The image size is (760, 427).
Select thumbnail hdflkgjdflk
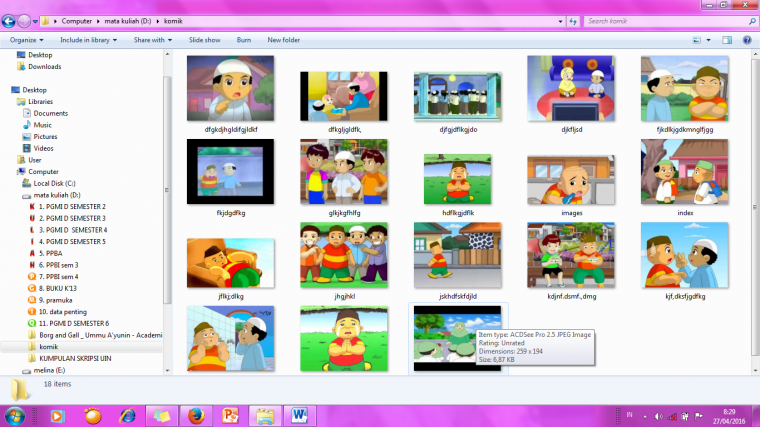click(457, 179)
